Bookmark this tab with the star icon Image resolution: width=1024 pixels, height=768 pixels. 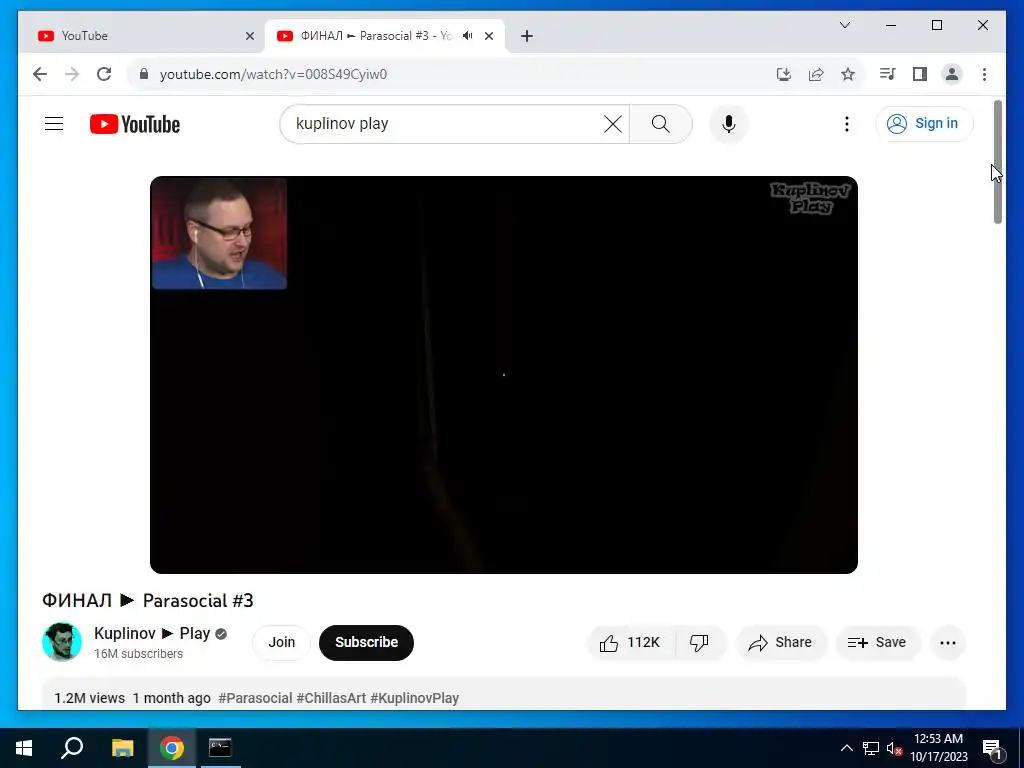point(848,74)
